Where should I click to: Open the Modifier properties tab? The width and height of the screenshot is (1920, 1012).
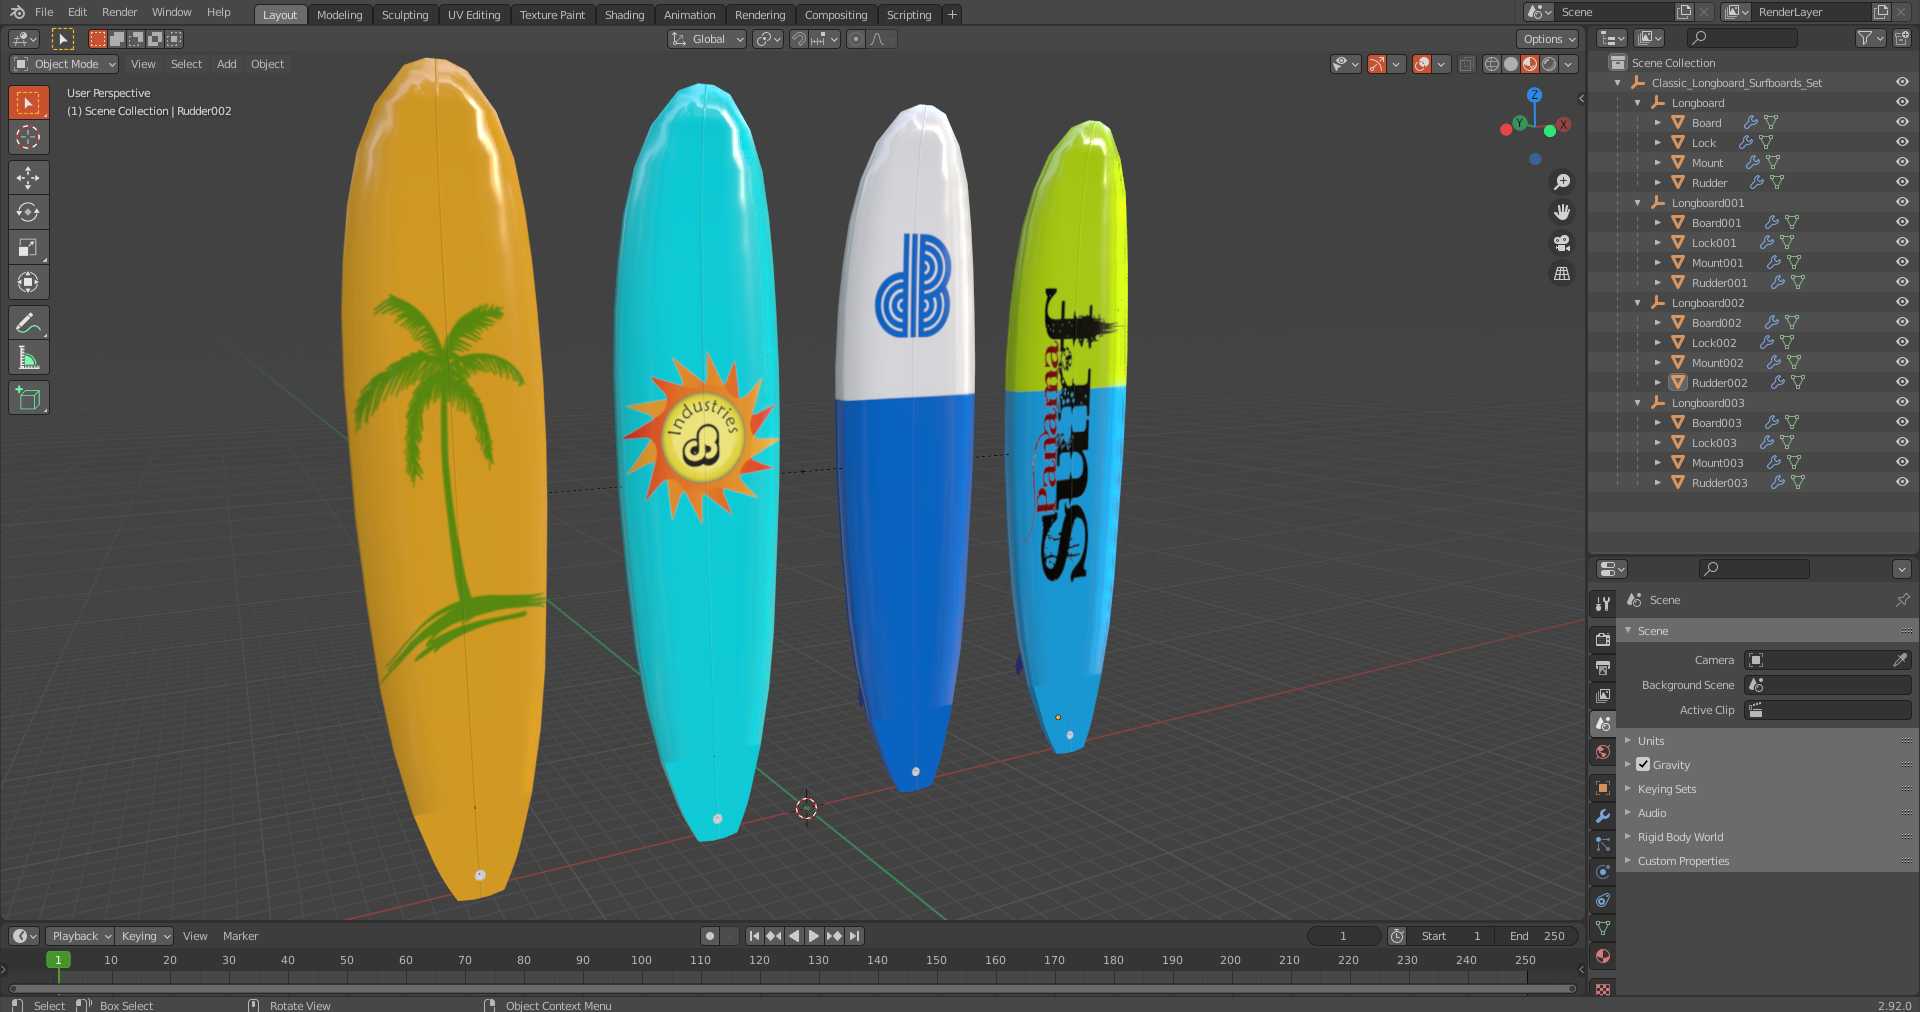pos(1603,816)
